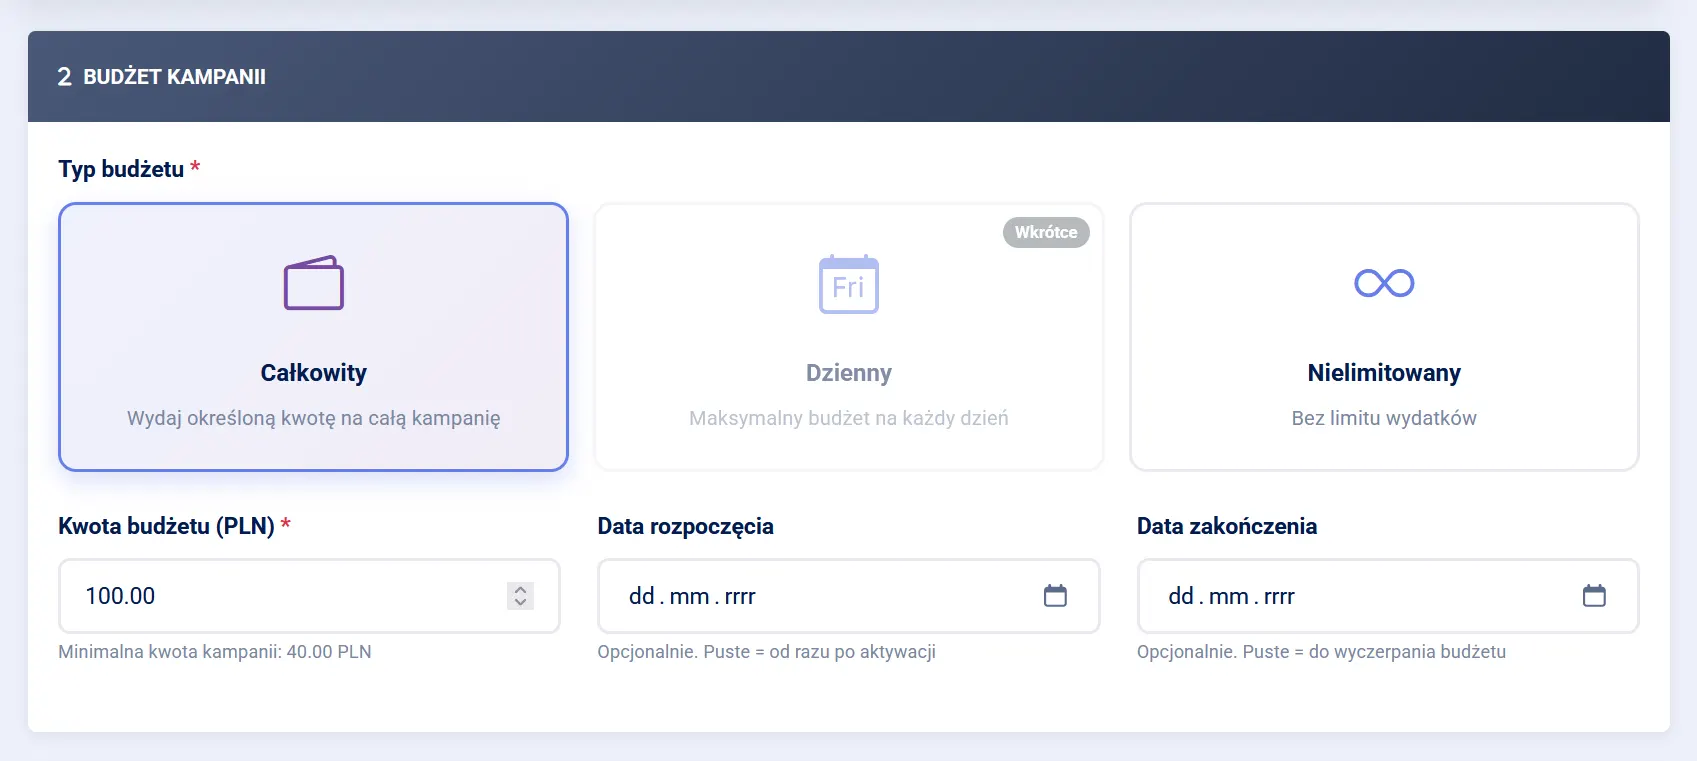Click the Budżet kampanii section header

[x=849, y=77]
